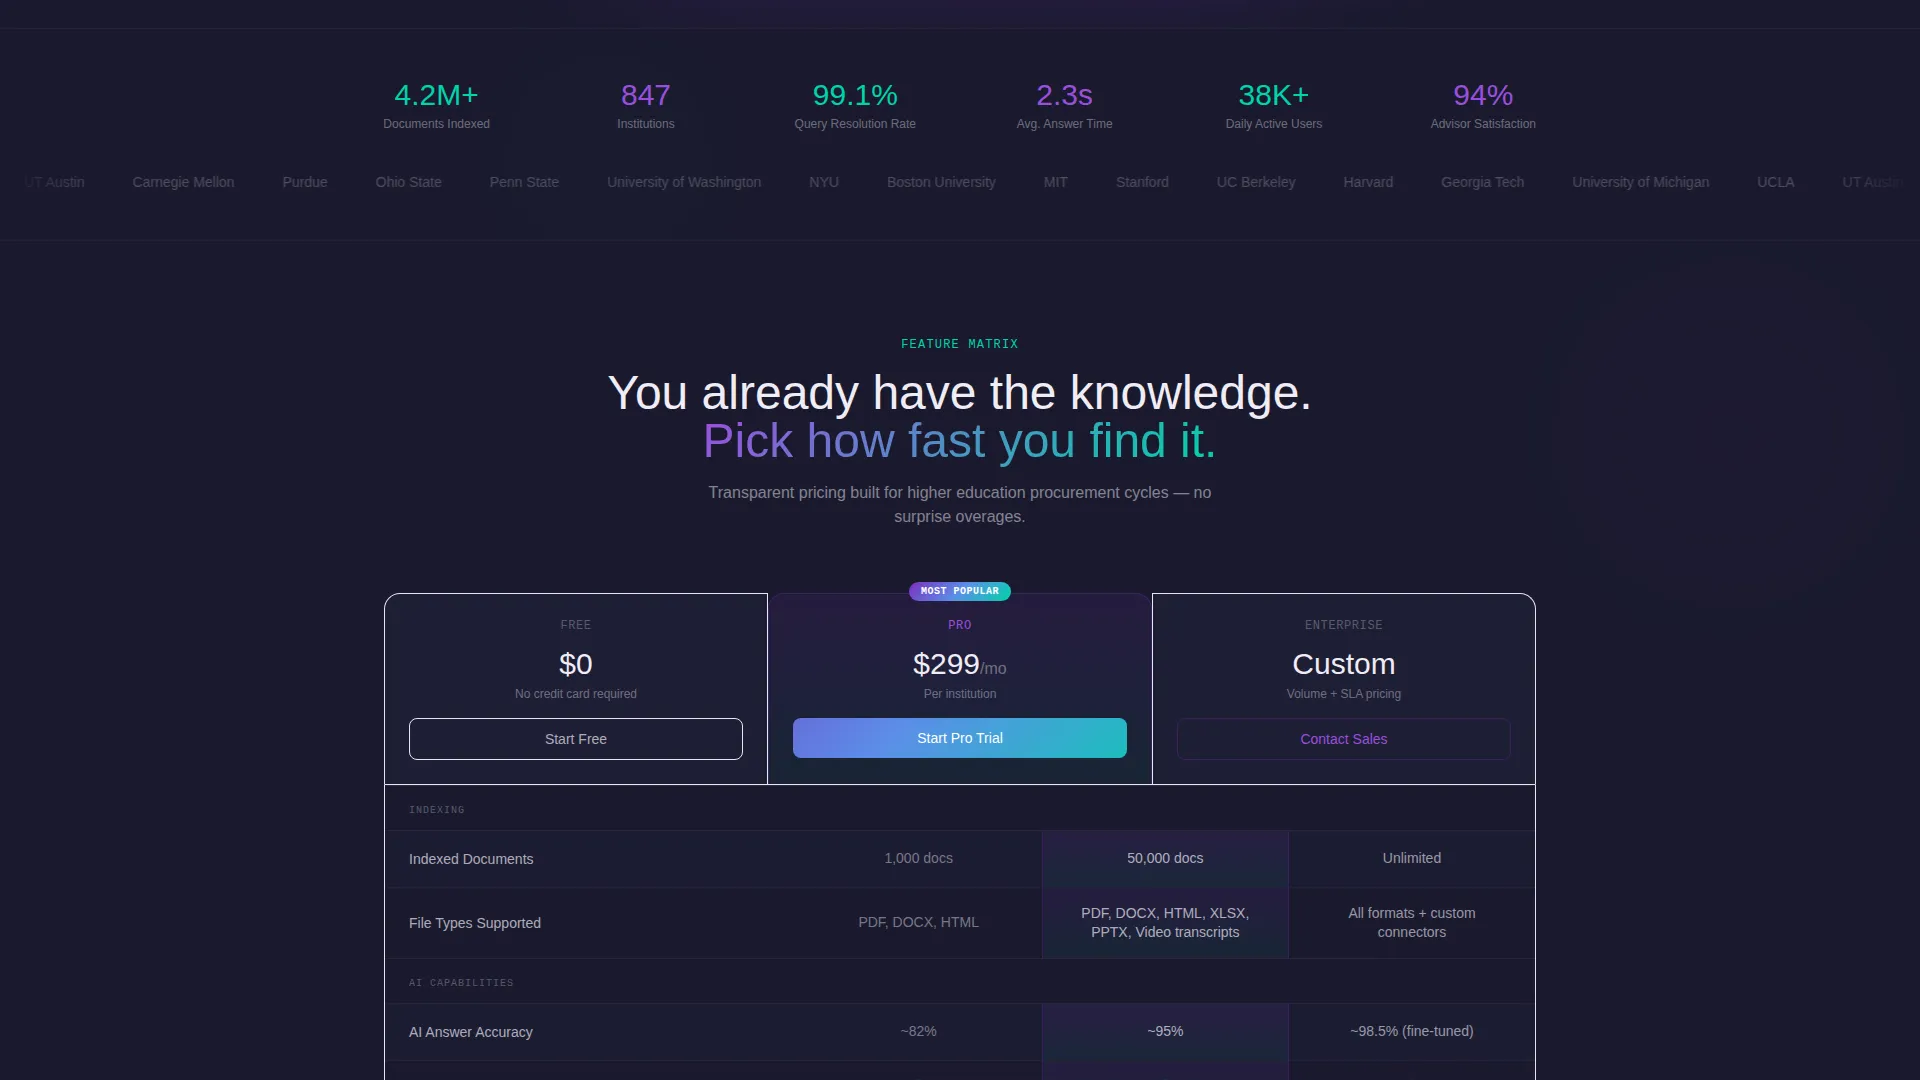
Task: Click the ~82% accuracy cell
Action: (918, 1031)
